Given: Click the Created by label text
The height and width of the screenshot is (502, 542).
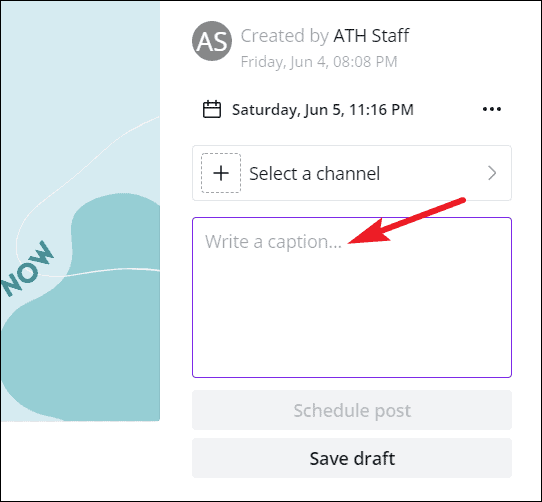Looking at the screenshot, I should coord(284,36).
